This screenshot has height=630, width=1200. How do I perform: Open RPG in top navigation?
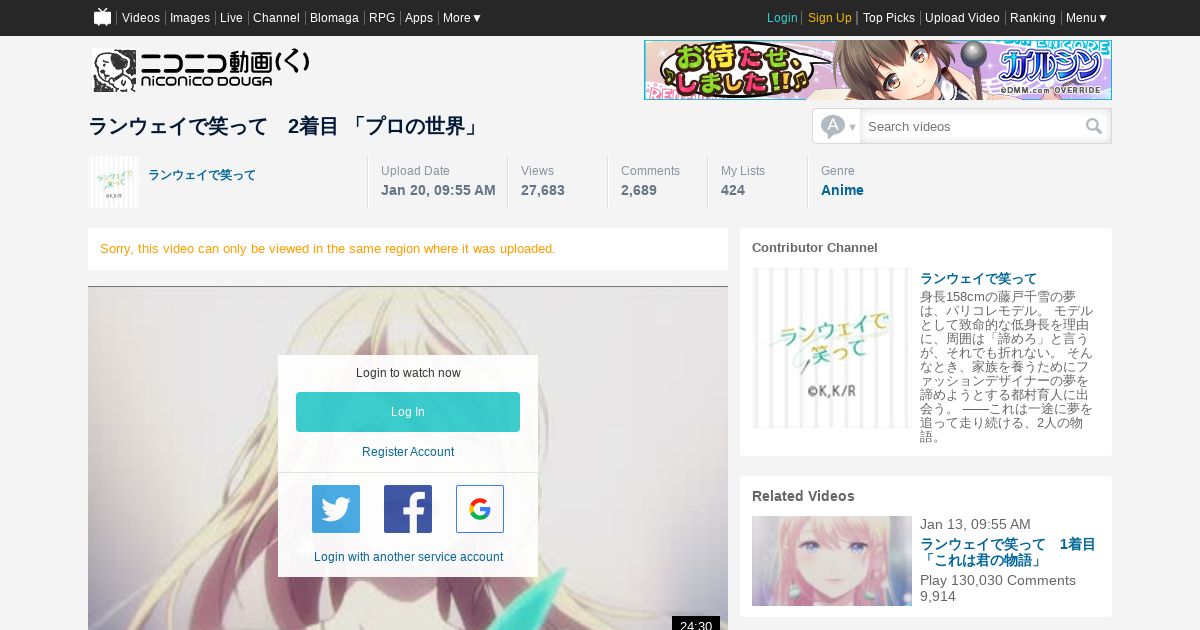(382, 17)
